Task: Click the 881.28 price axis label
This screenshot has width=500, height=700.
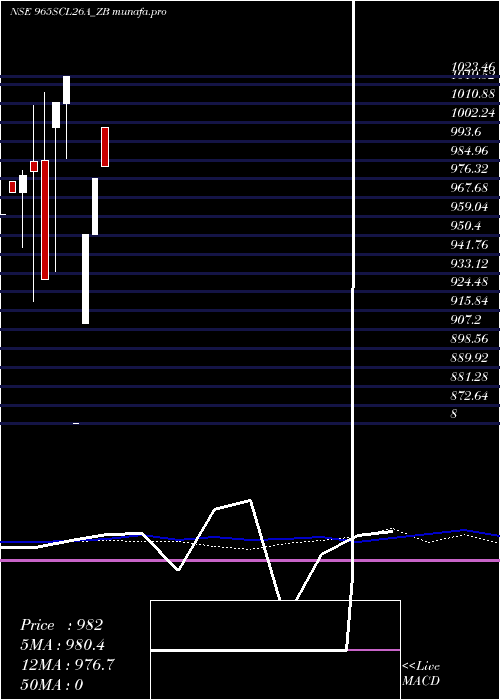Action: 469,377
